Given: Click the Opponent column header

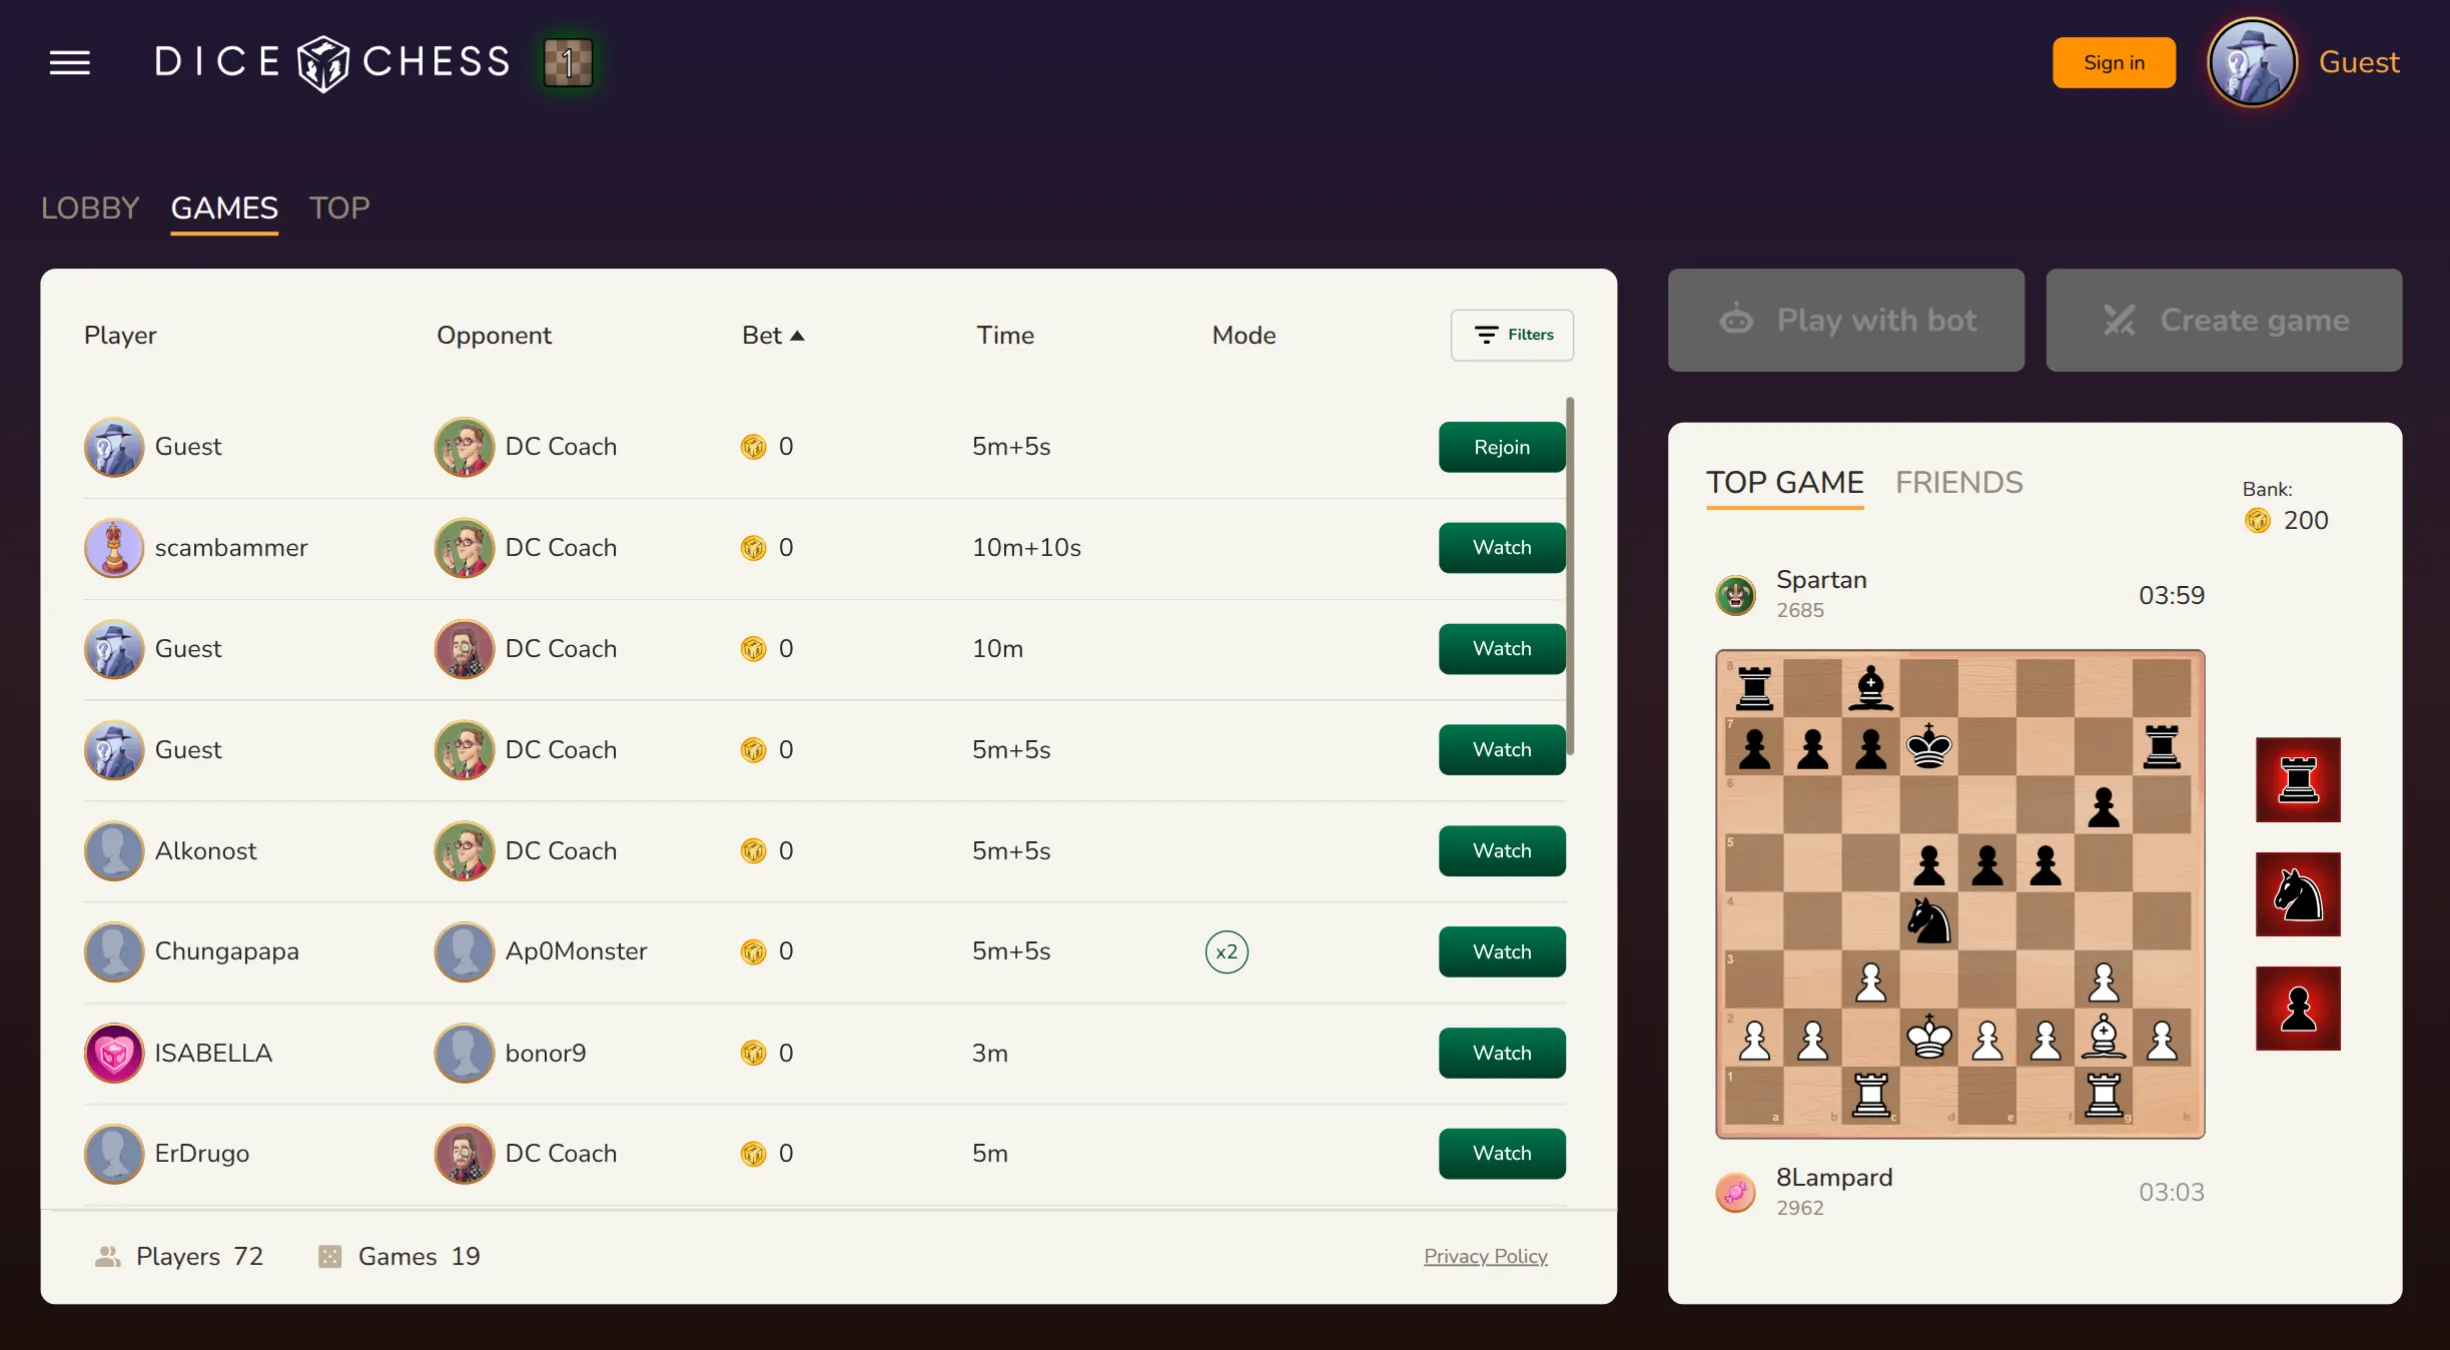Looking at the screenshot, I should point(494,336).
